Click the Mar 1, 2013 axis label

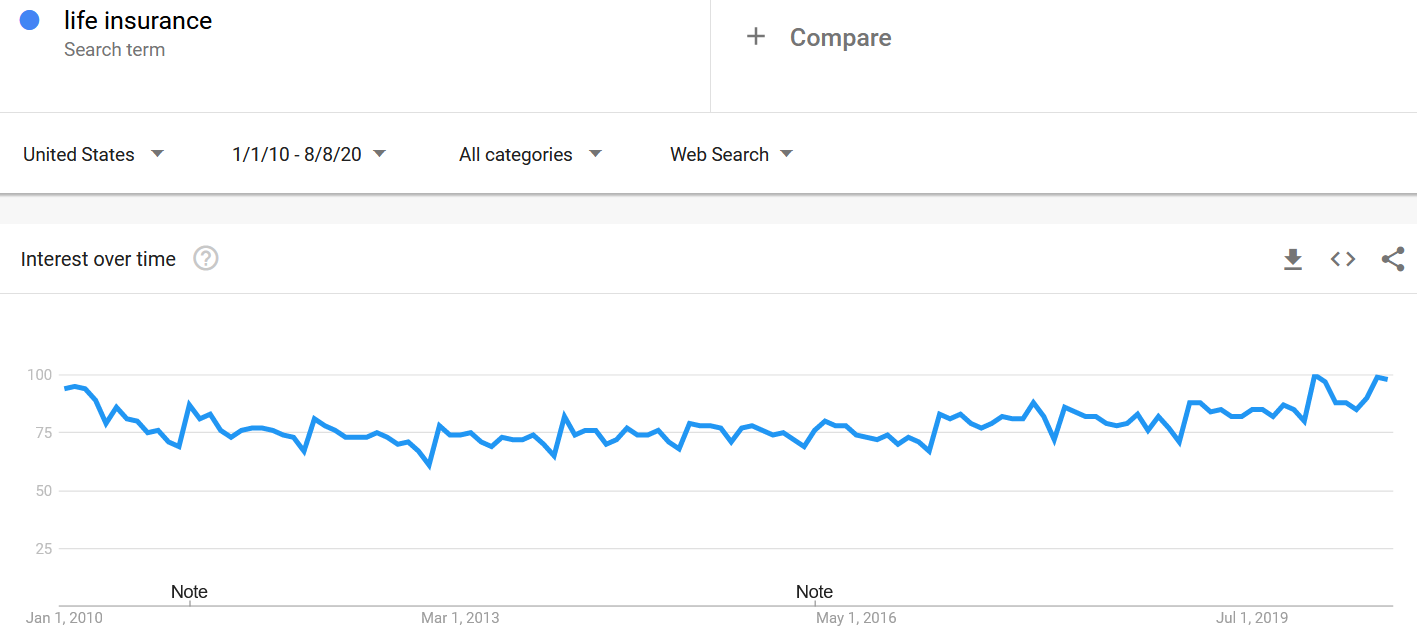pos(460,618)
